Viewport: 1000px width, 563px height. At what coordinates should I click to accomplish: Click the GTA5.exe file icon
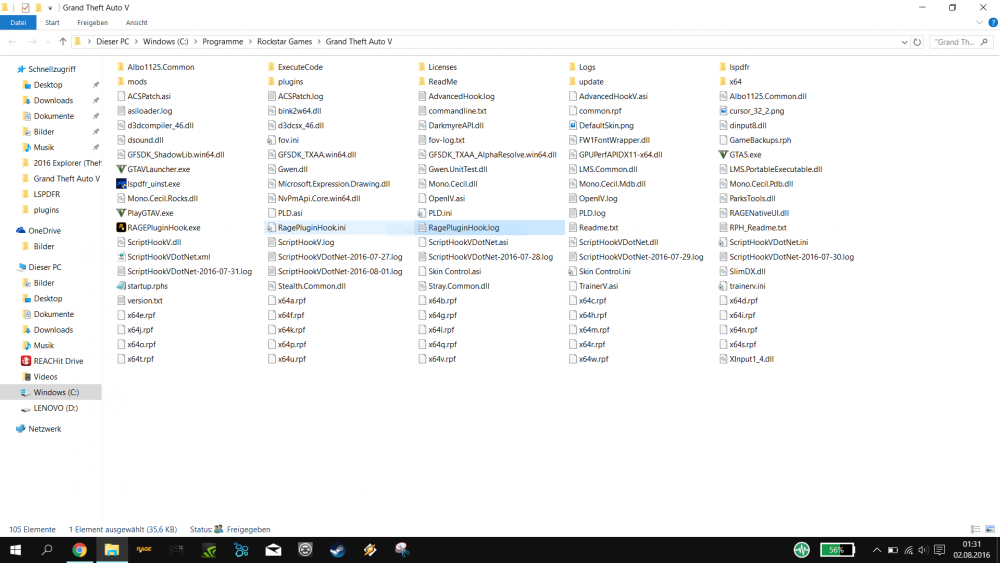coord(723,154)
